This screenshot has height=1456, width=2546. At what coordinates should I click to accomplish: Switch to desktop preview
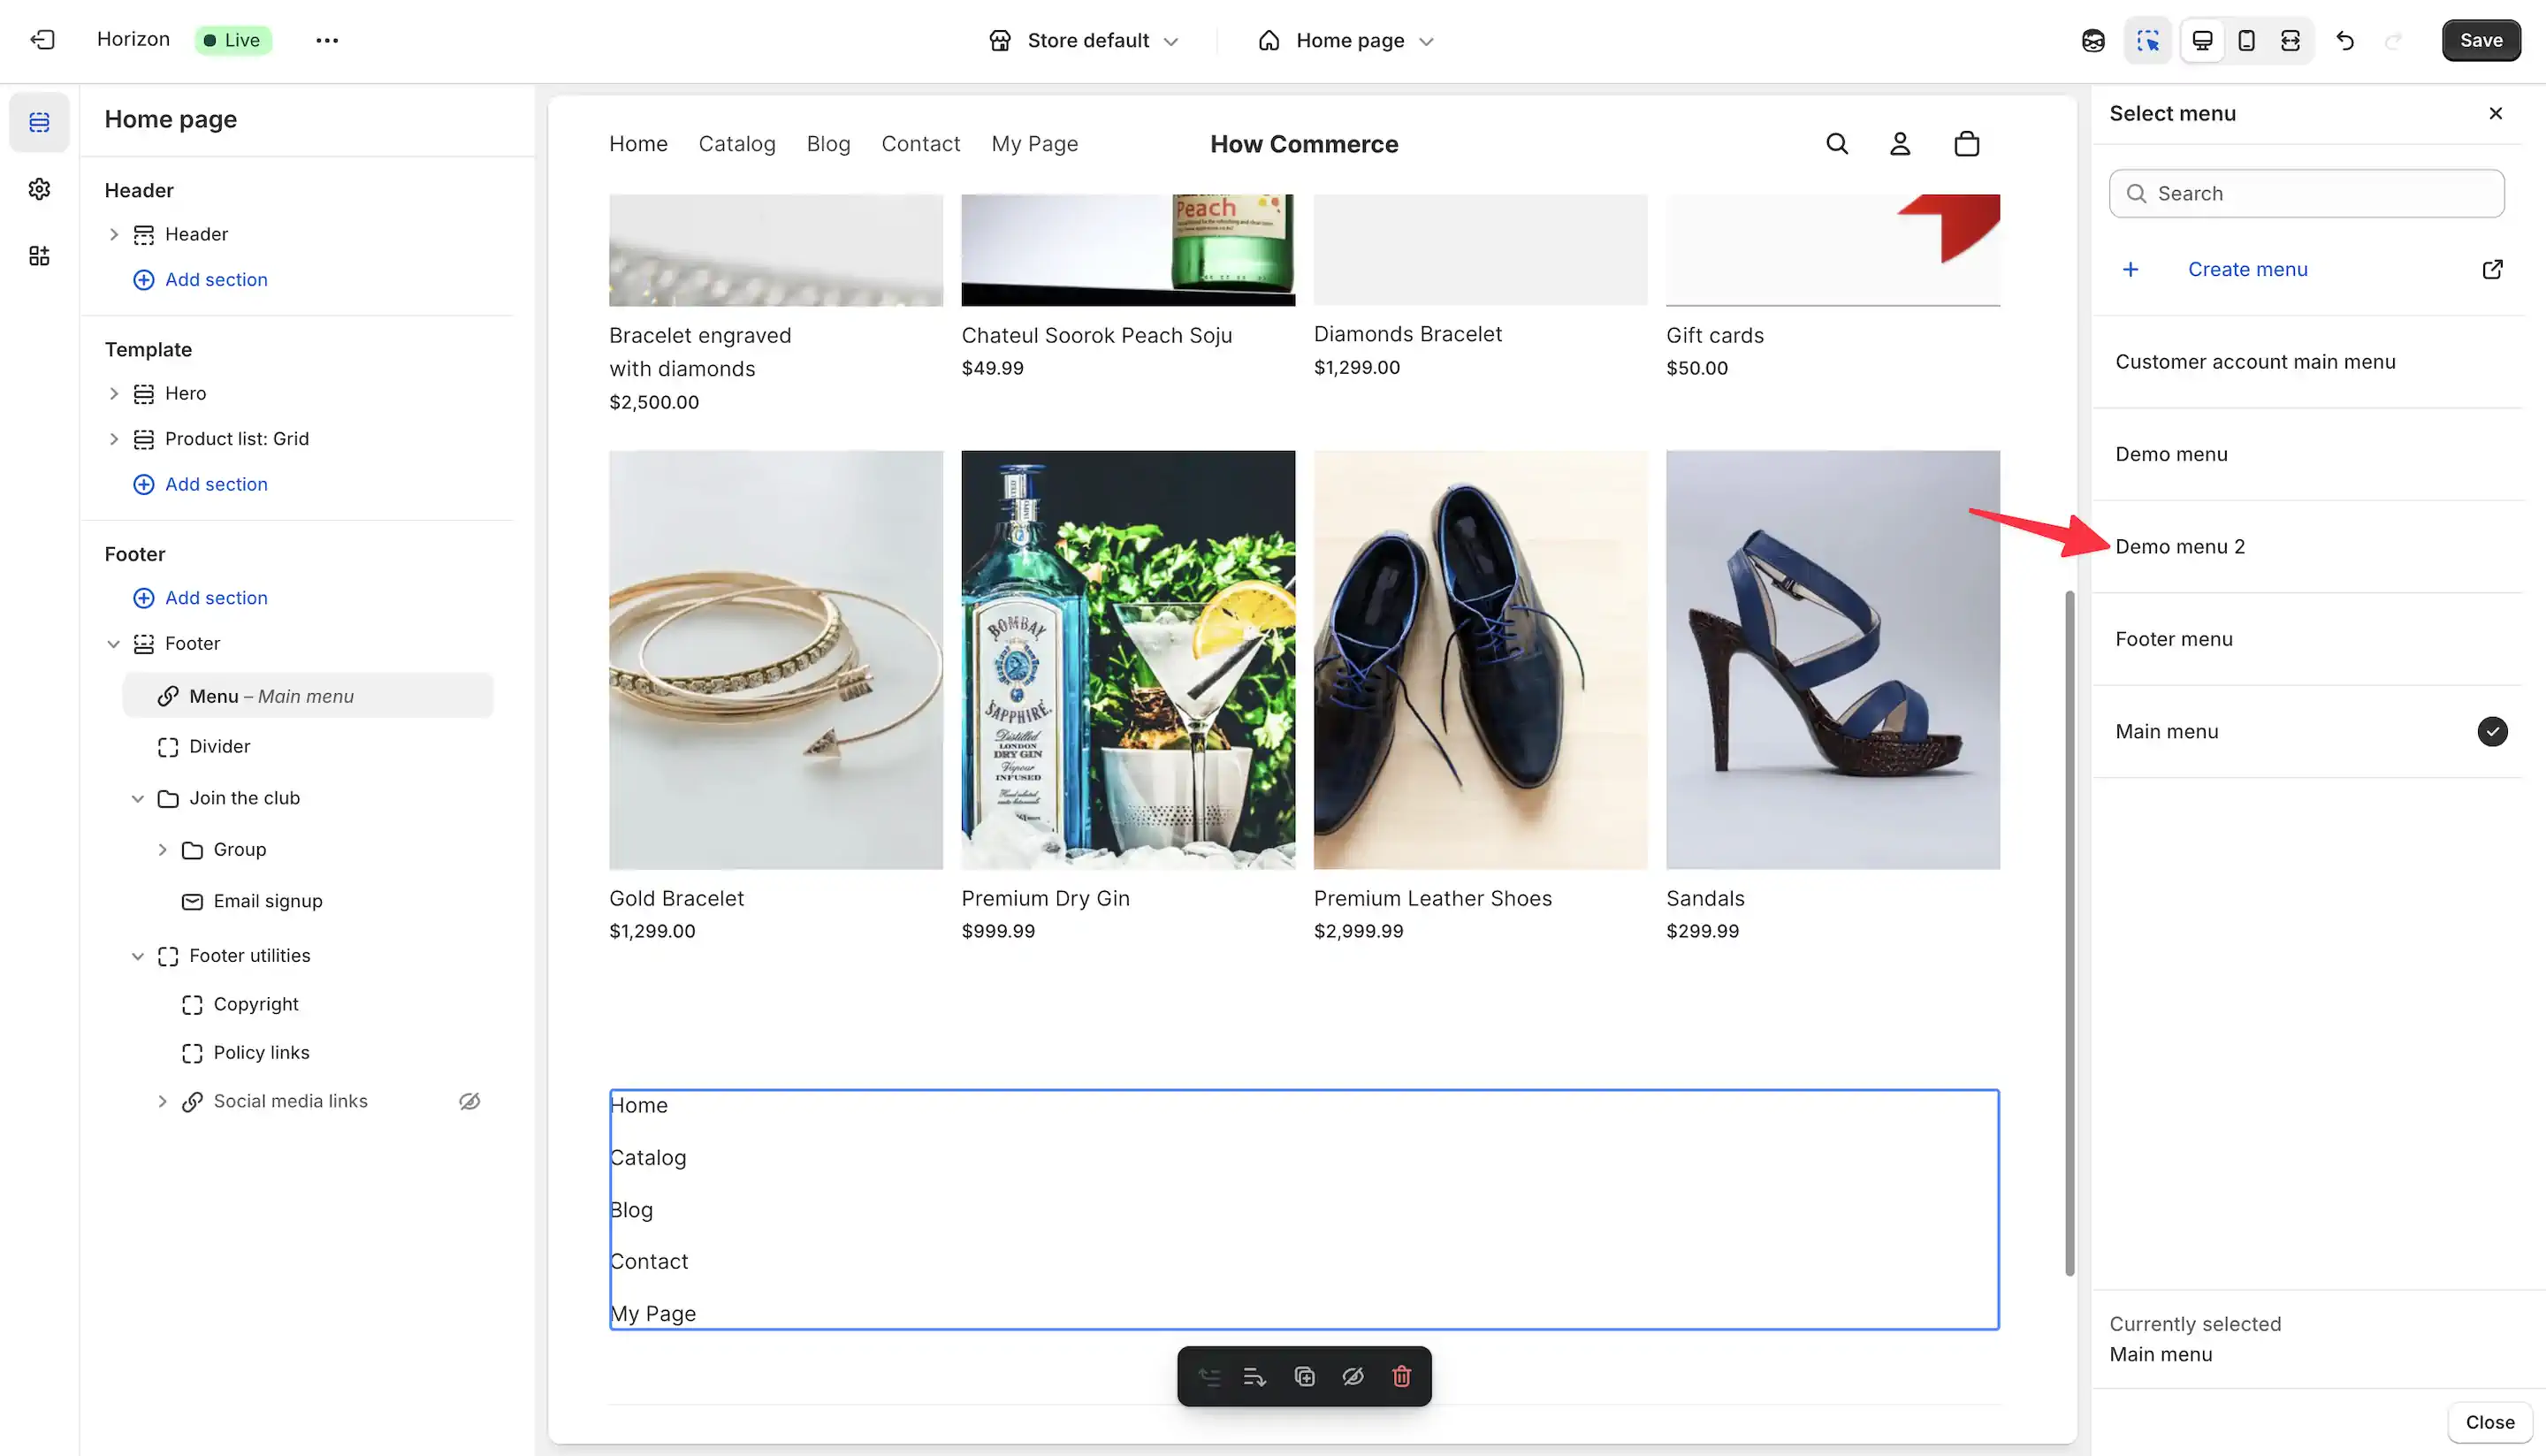pos(2202,40)
